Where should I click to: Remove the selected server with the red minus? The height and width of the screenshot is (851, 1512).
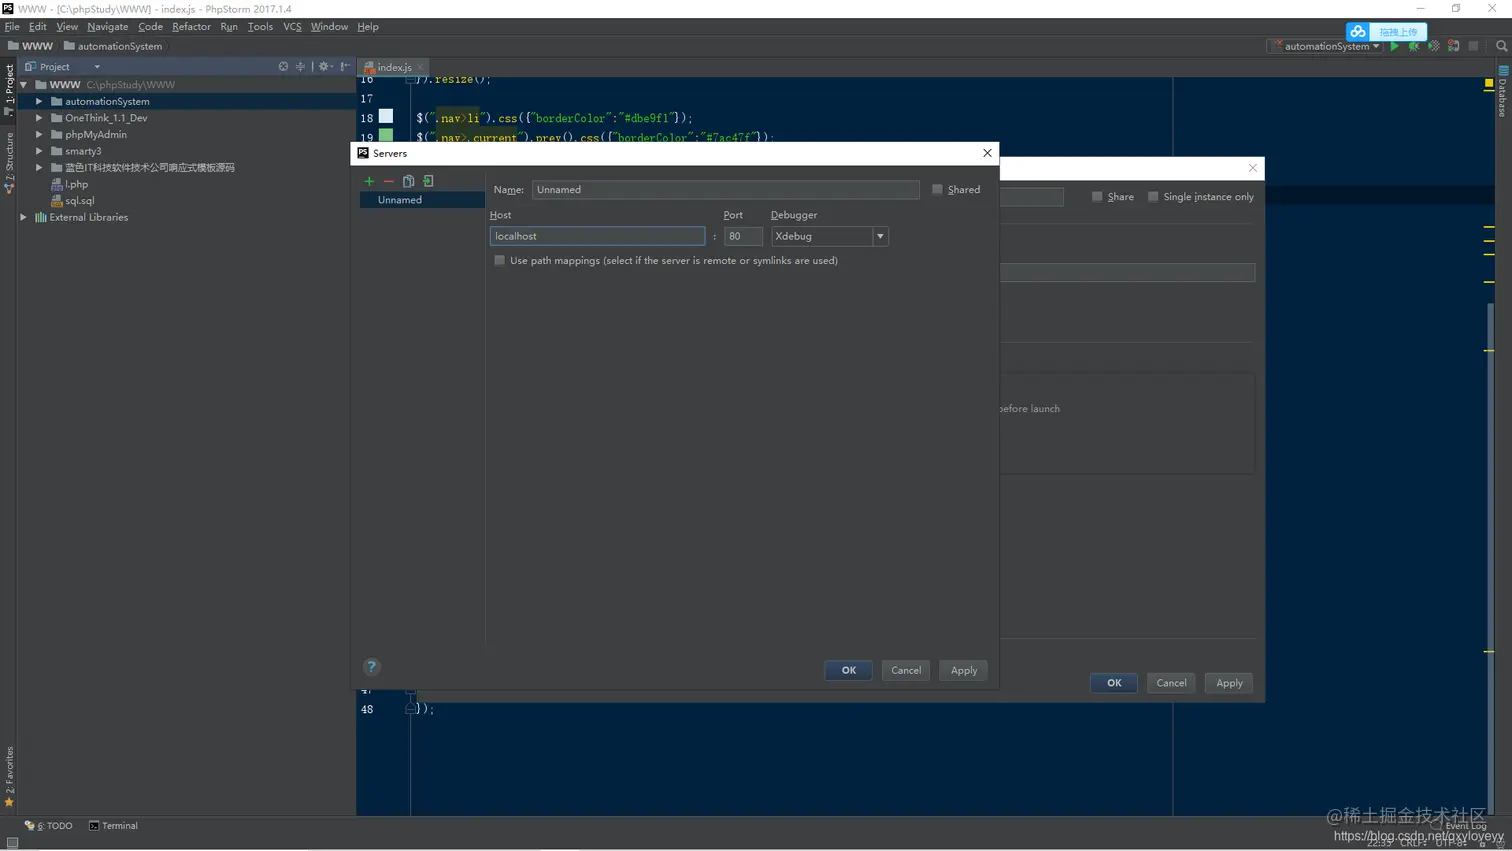(x=389, y=181)
